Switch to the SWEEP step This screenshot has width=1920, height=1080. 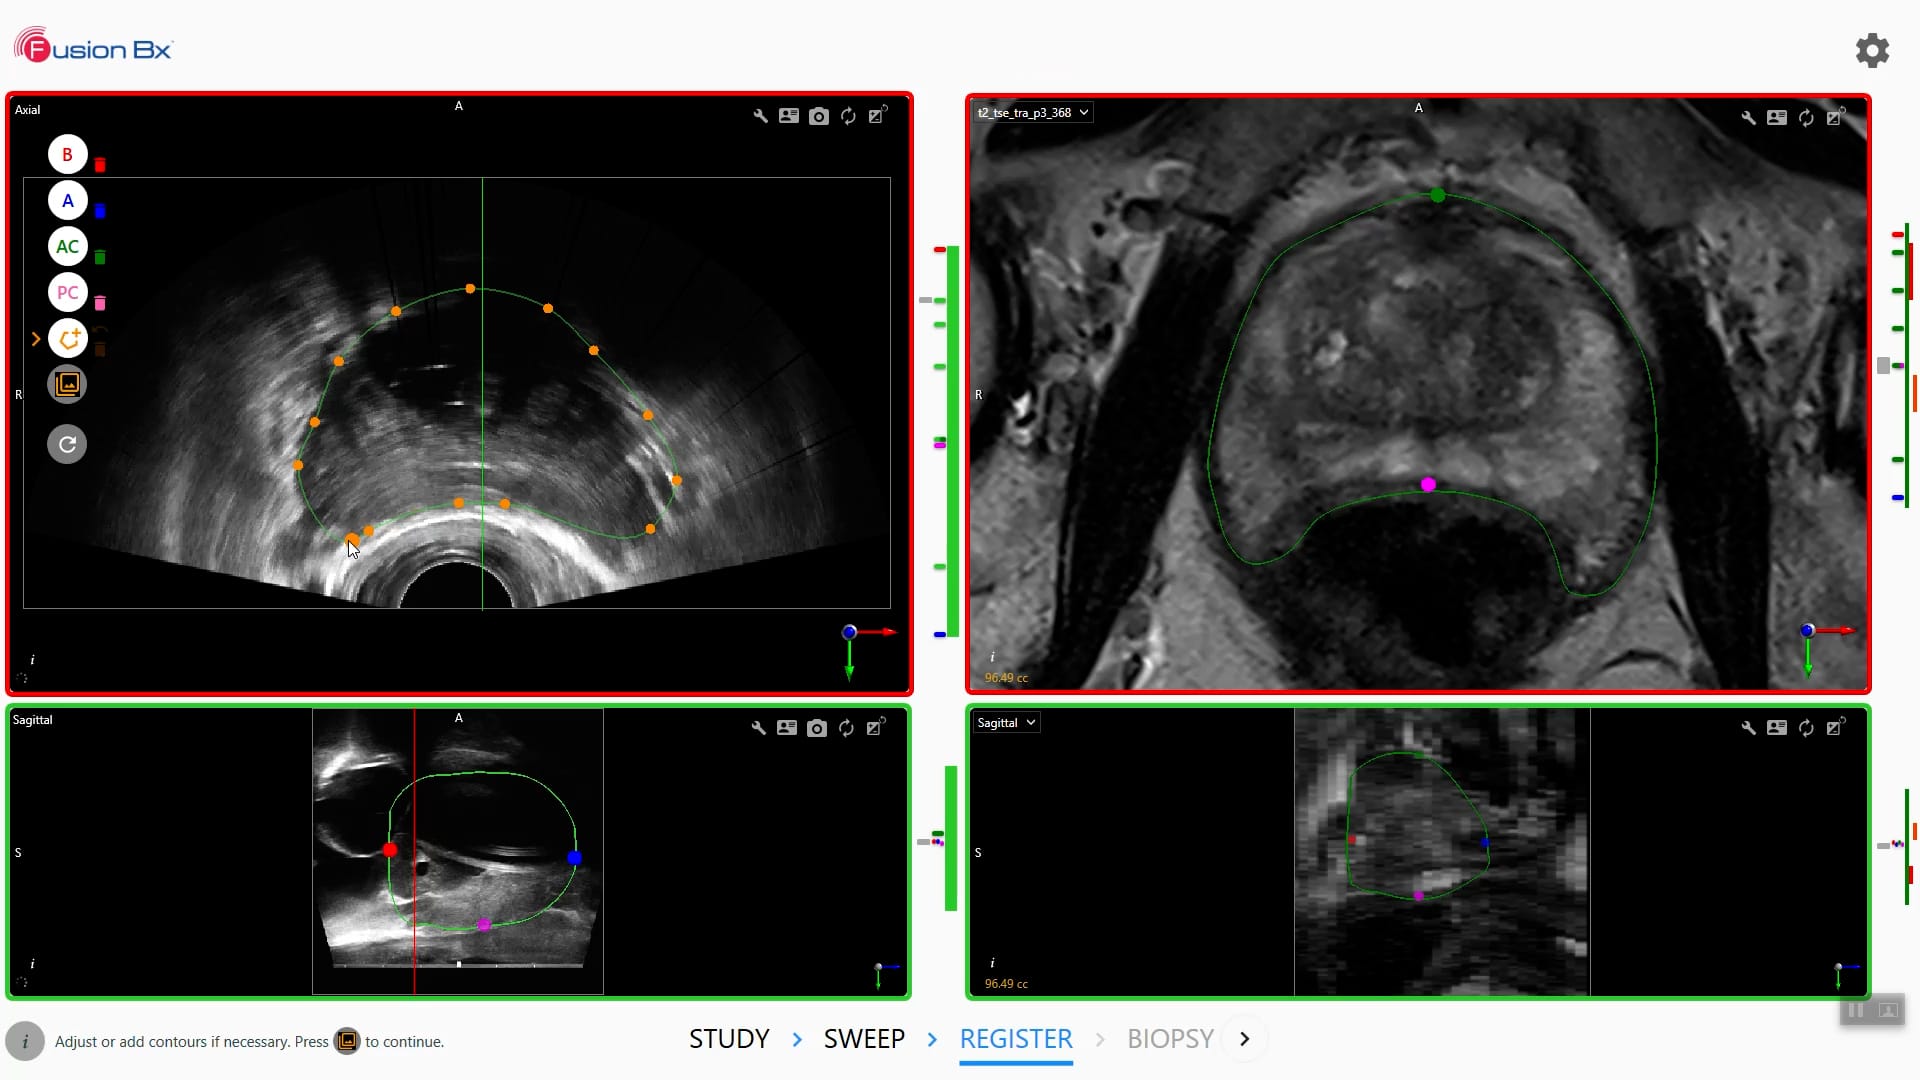864,1039
